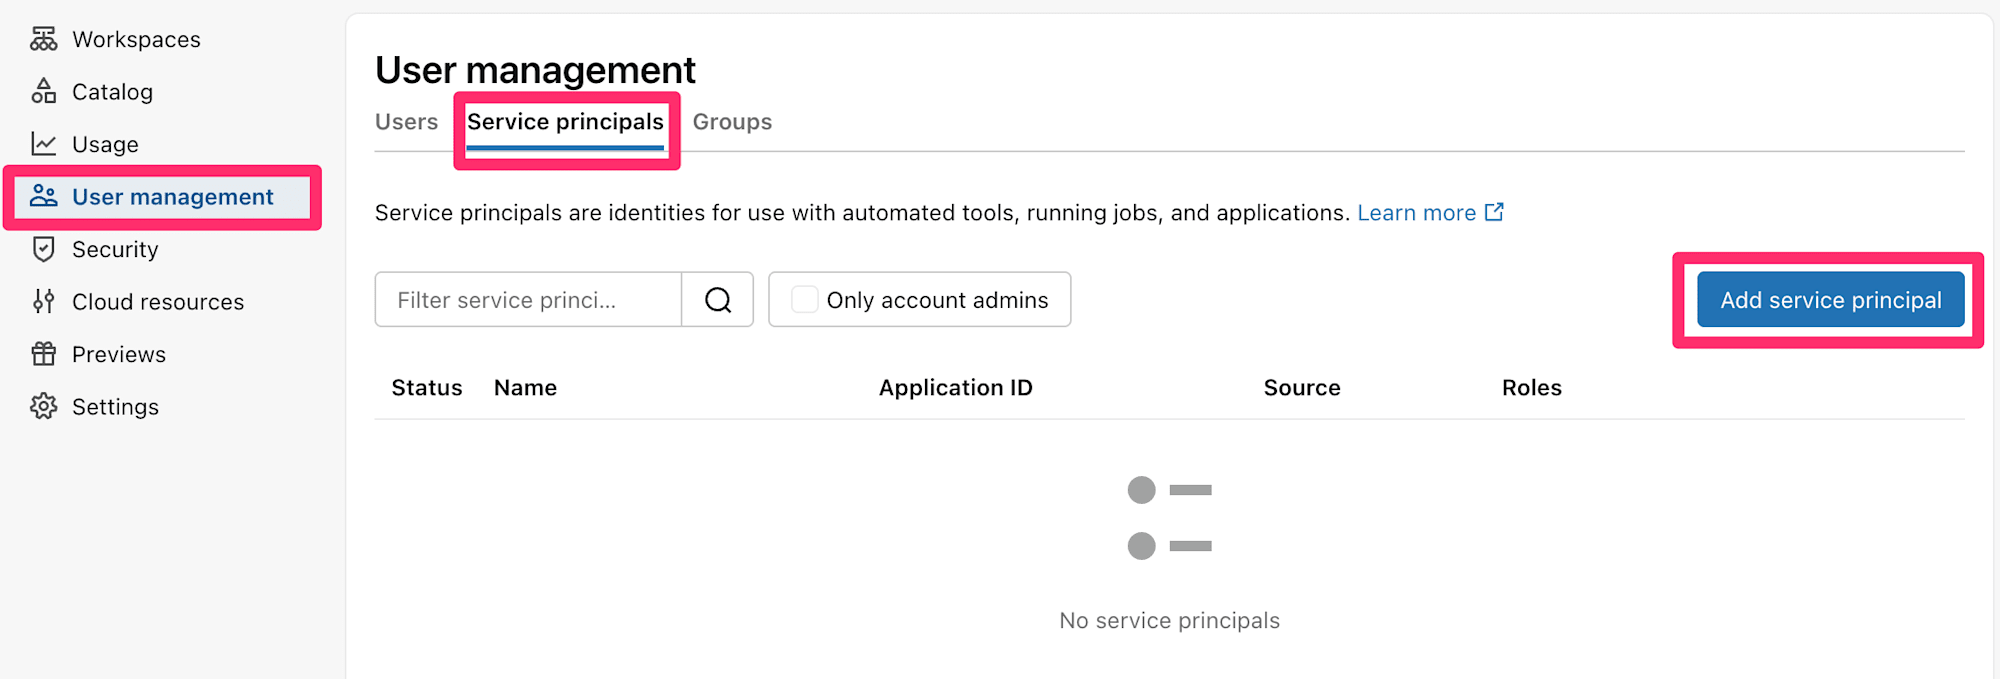Image resolution: width=2000 pixels, height=679 pixels.
Task: Click the Workspaces icon in sidebar
Action: coord(44,39)
